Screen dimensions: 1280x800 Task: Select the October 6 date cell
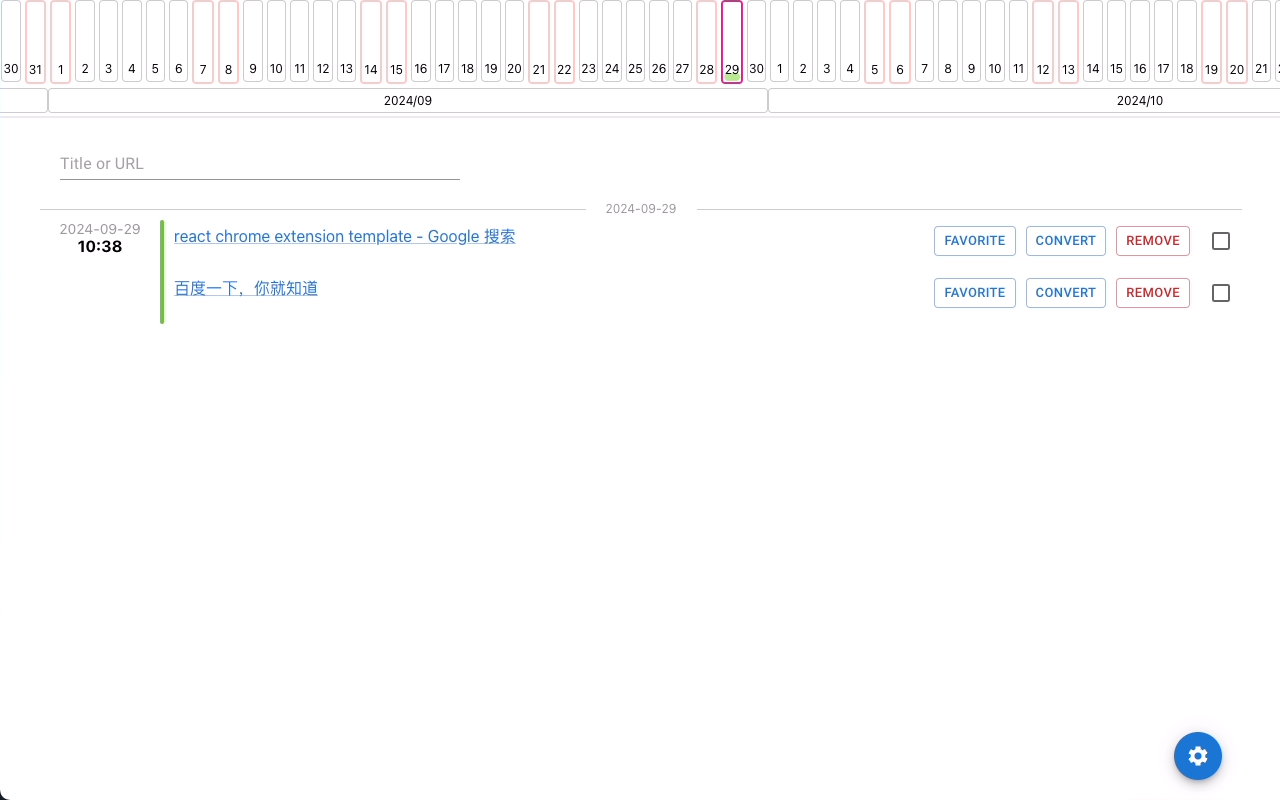[x=899, y=40]
